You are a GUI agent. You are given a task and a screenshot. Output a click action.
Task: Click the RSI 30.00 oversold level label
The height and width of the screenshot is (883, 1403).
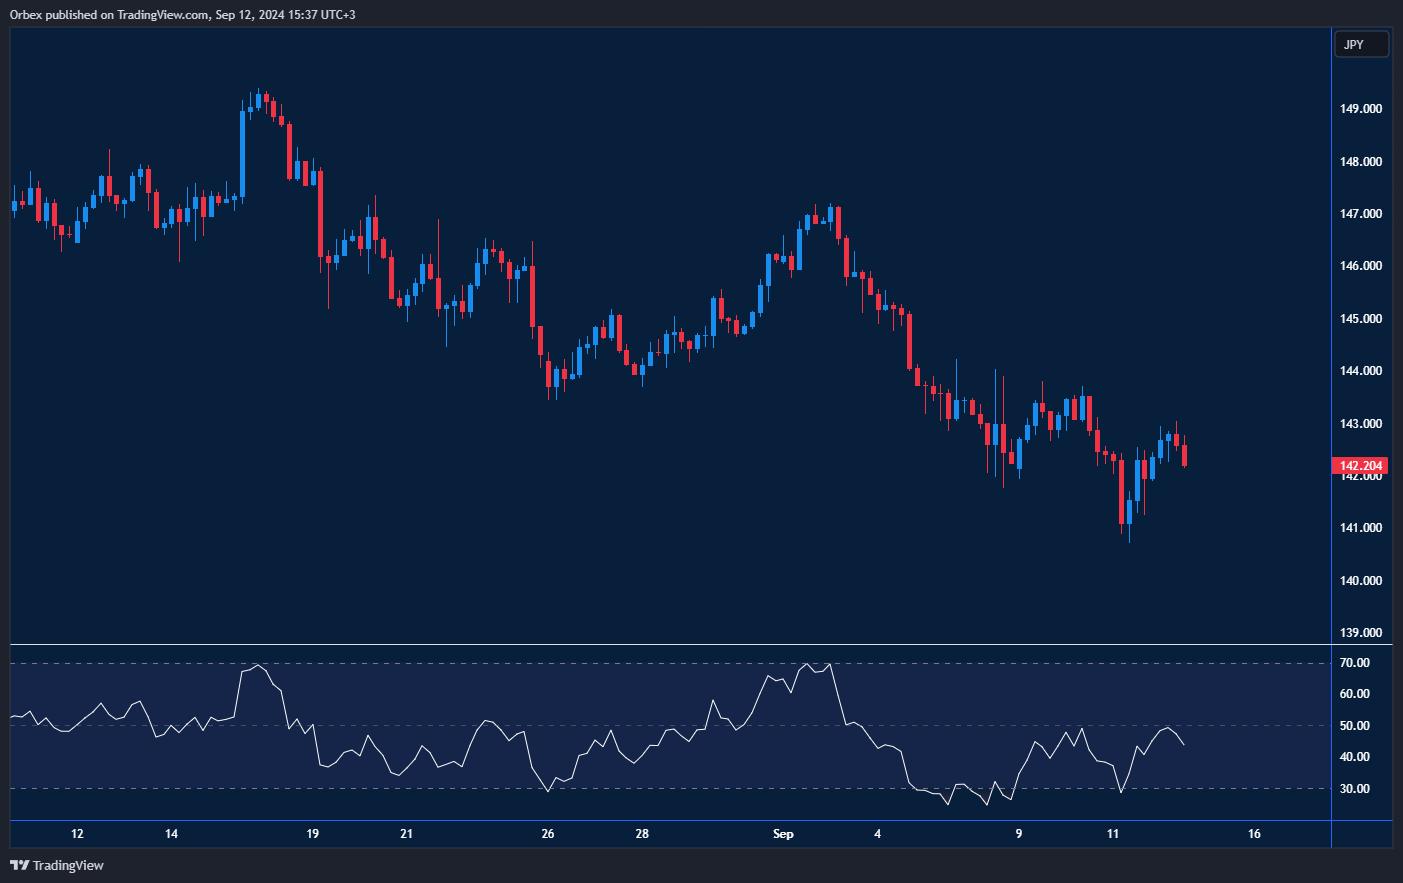(x=1355, y=789)
